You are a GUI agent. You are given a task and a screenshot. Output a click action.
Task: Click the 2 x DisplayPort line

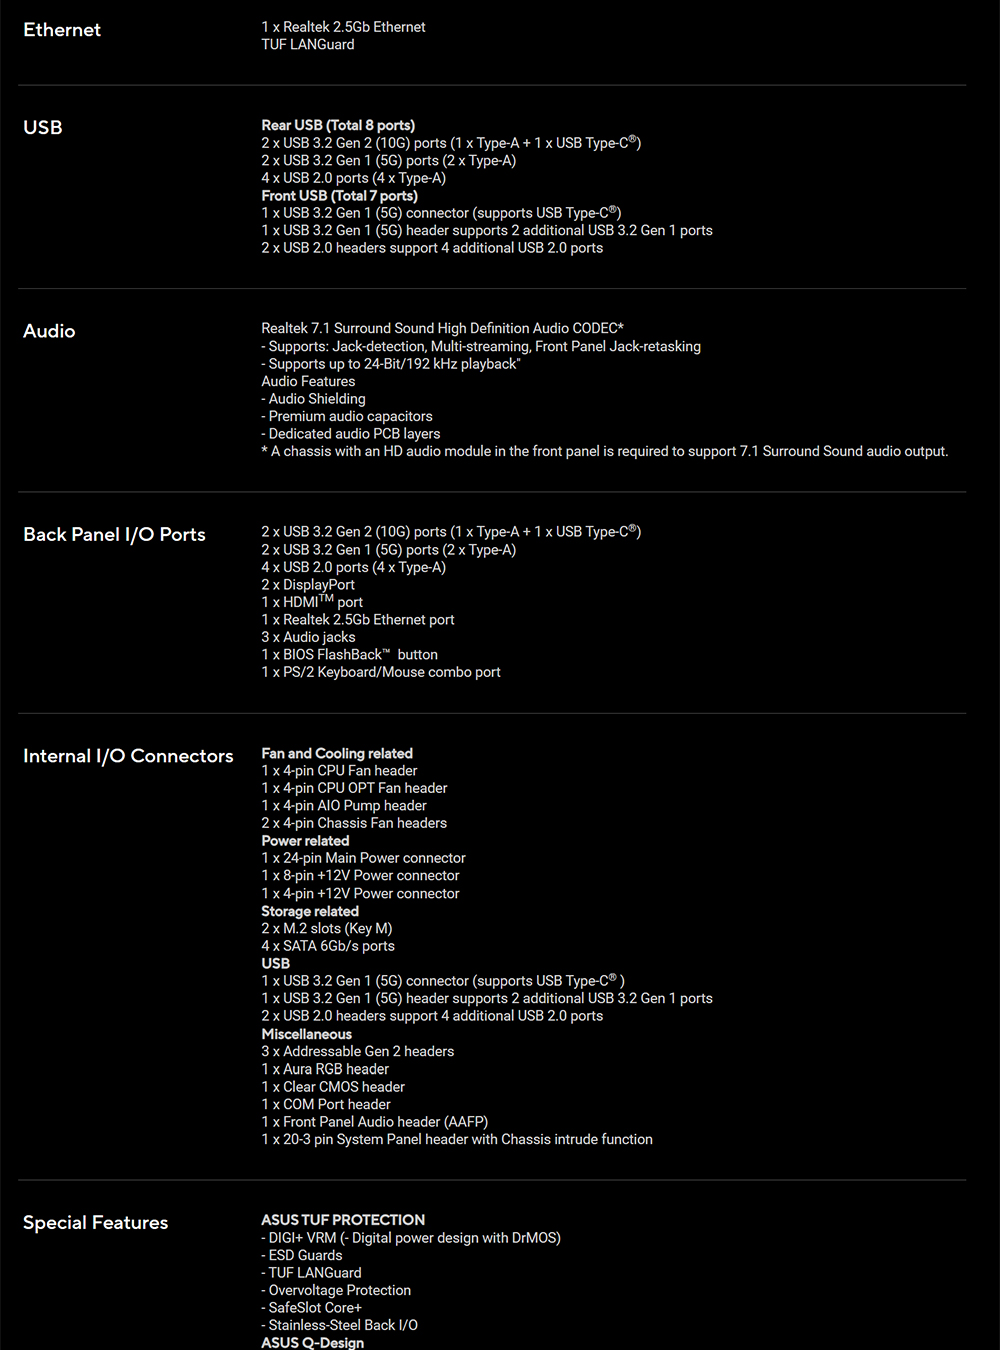tap(308, 585)
